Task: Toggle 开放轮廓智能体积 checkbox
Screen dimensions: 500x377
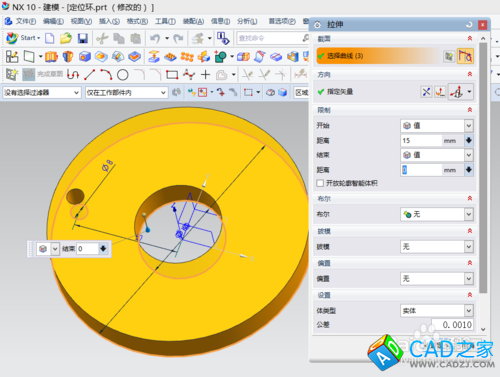Action: pyautogui.click(x=320, y=183)
